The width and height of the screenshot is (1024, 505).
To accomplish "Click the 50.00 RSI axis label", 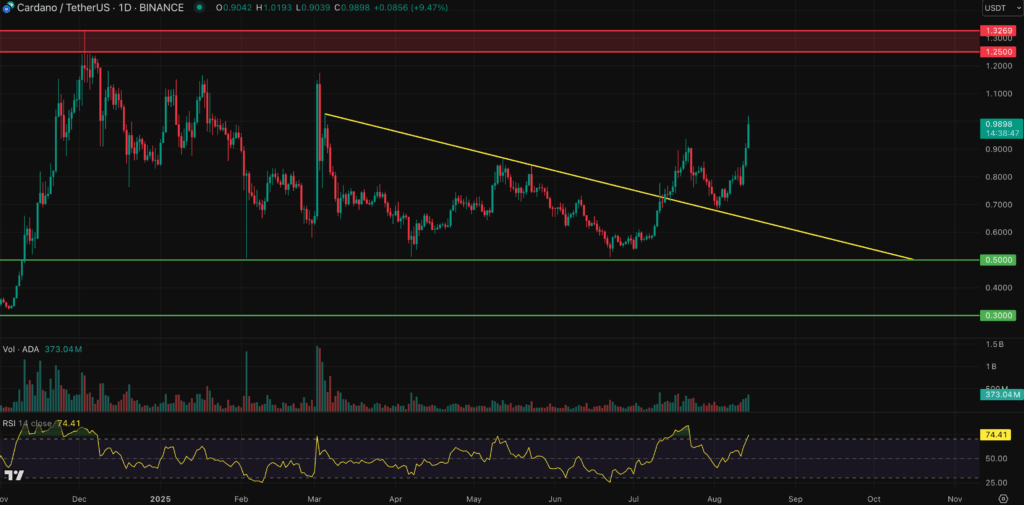I will point(995,459).
